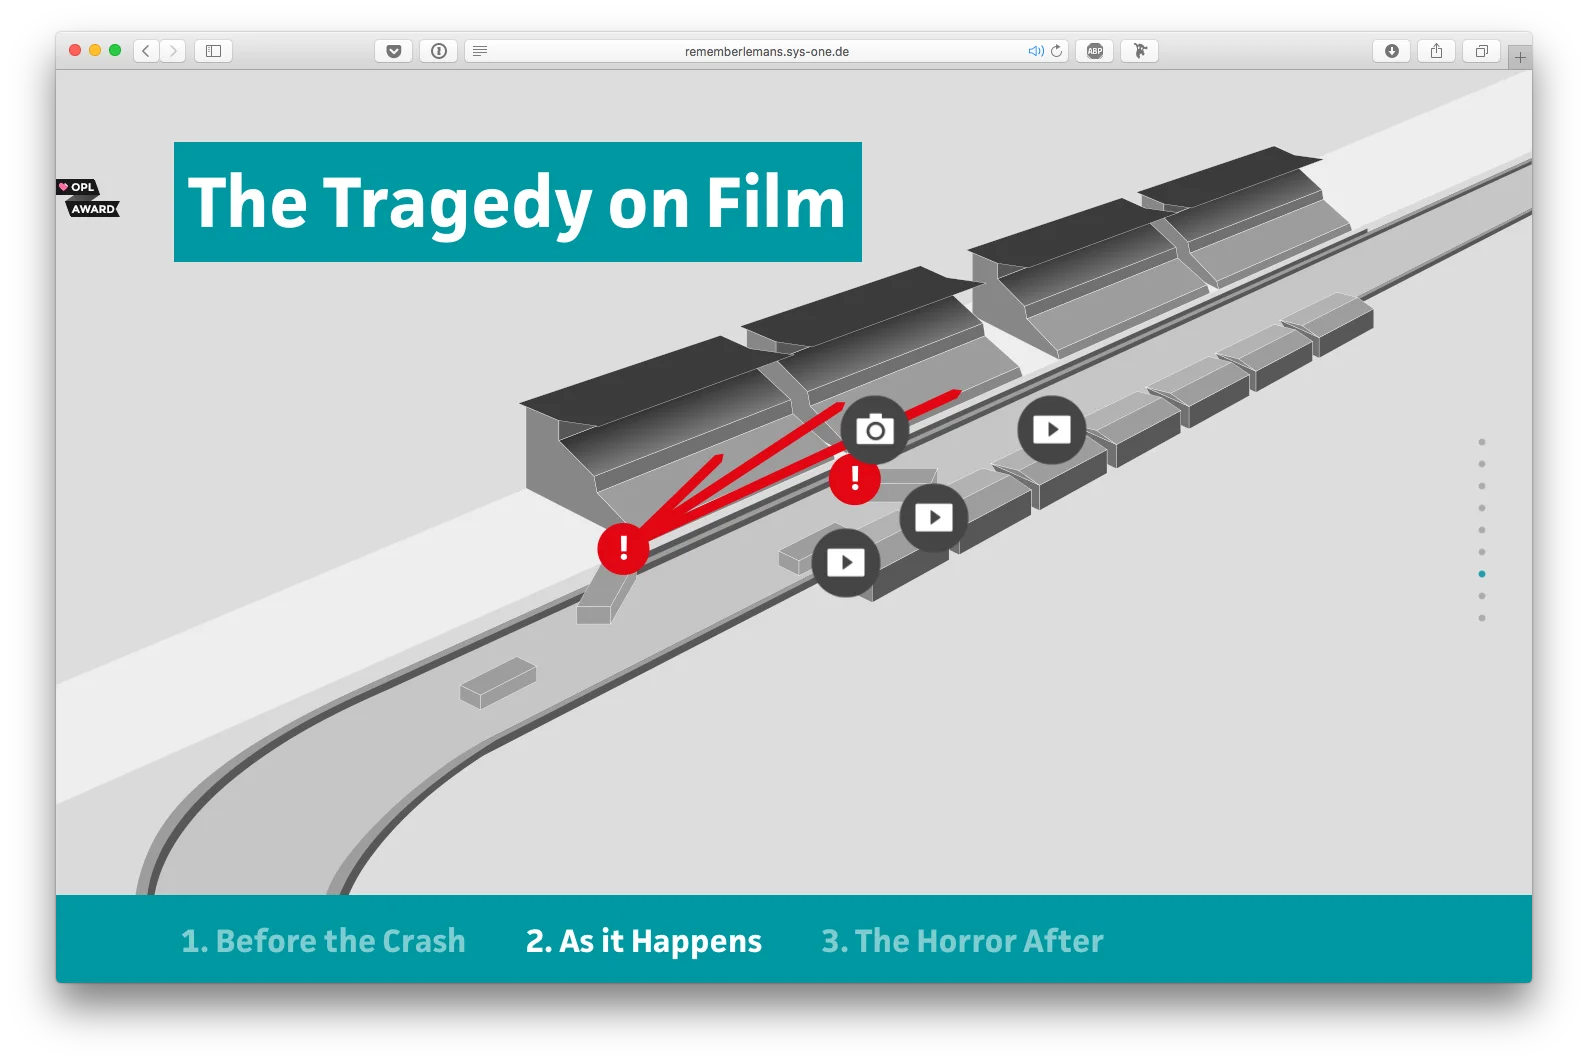Open the Share menu in Safari

click(x=1436, y=51)
